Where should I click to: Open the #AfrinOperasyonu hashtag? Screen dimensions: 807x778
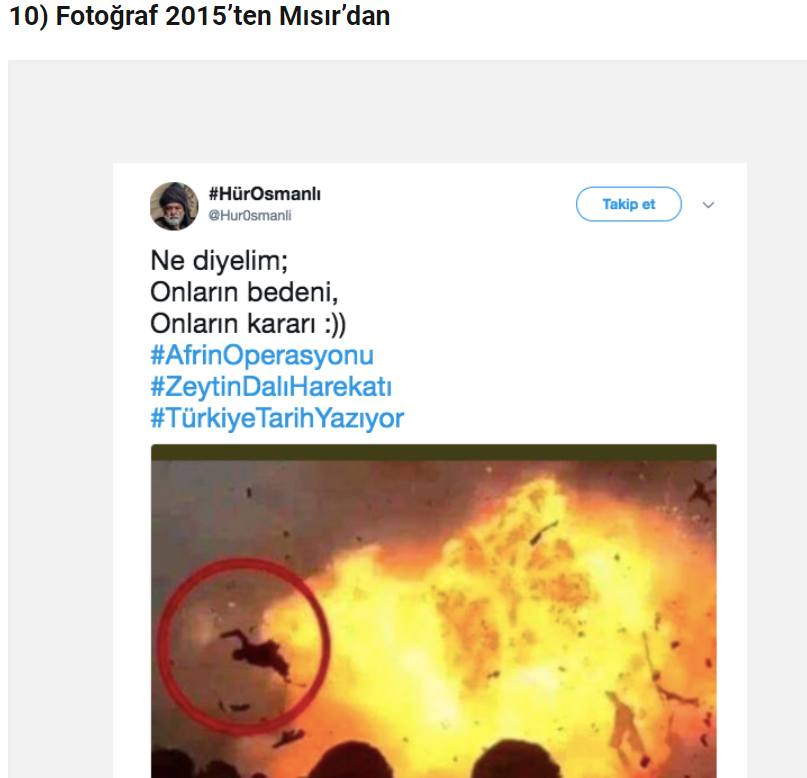(x=262, y=355)
